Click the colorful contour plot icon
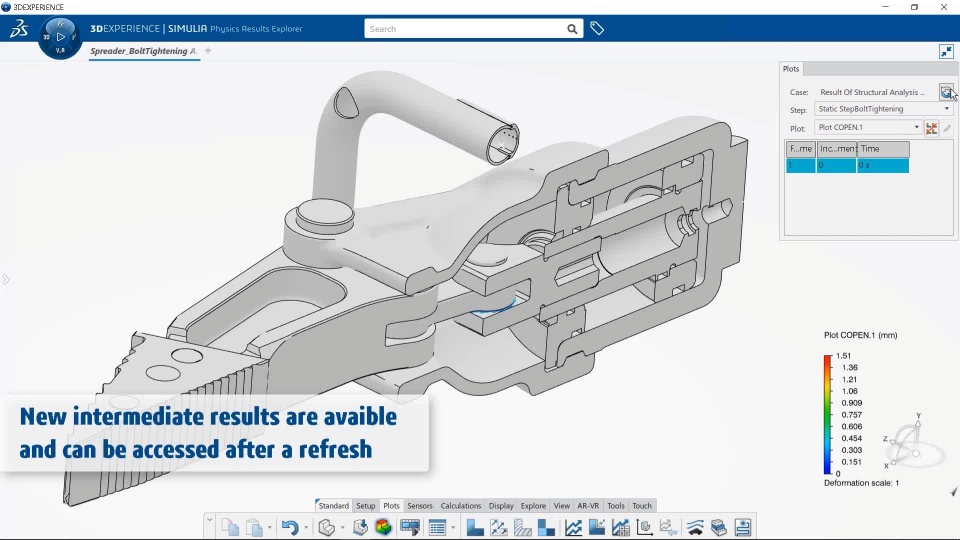The image size is (960, 540). tap(384, 527)
